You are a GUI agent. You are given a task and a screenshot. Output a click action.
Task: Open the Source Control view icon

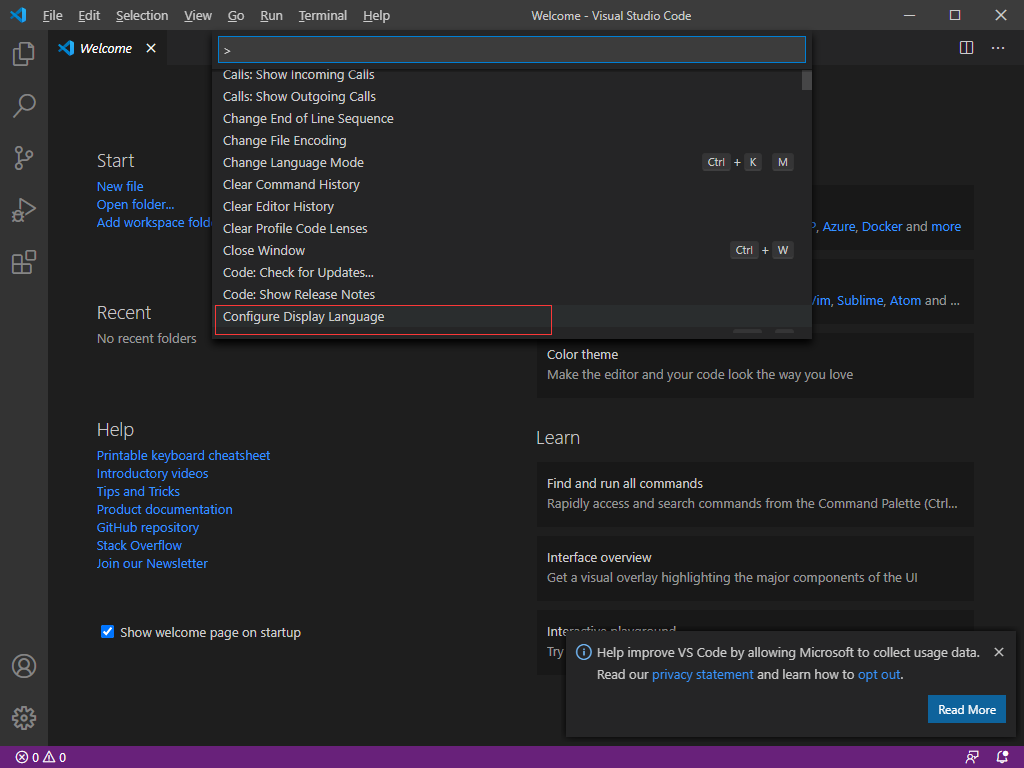coord(24,158)
